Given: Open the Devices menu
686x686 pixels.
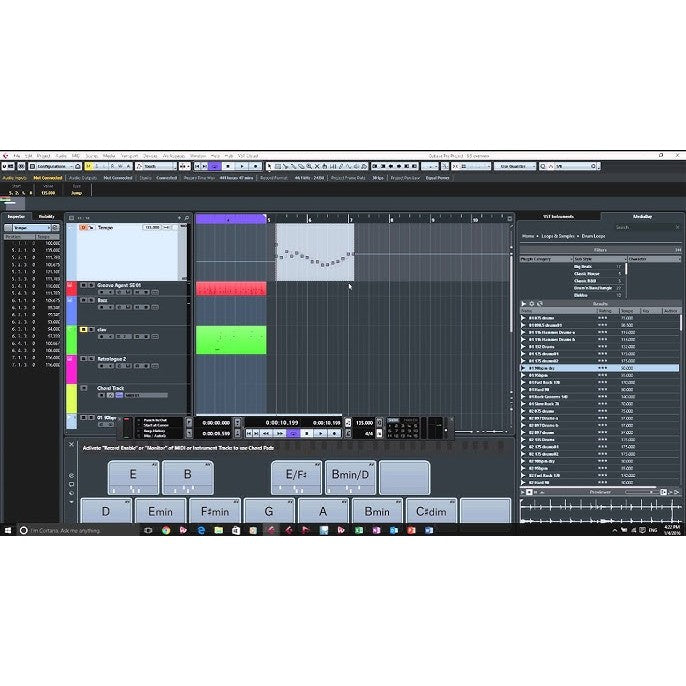Looking at the screenshot, I should (150, 156).
